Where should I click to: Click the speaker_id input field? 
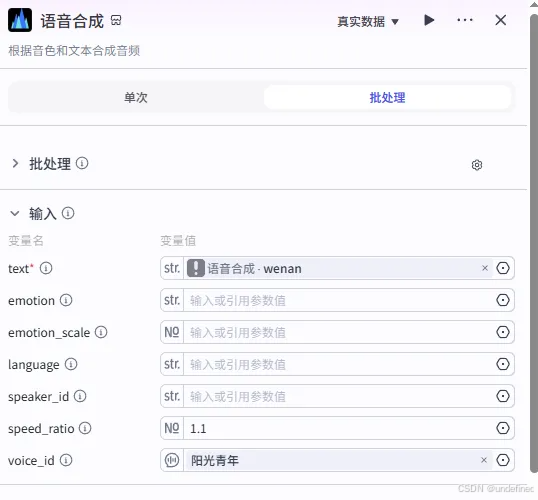pos(338,396)
